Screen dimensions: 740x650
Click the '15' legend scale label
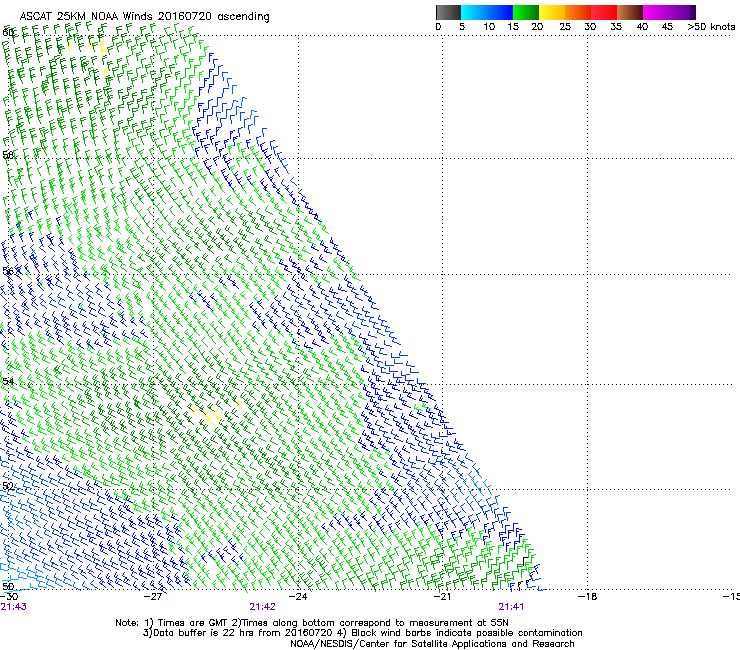pos(513,27)
